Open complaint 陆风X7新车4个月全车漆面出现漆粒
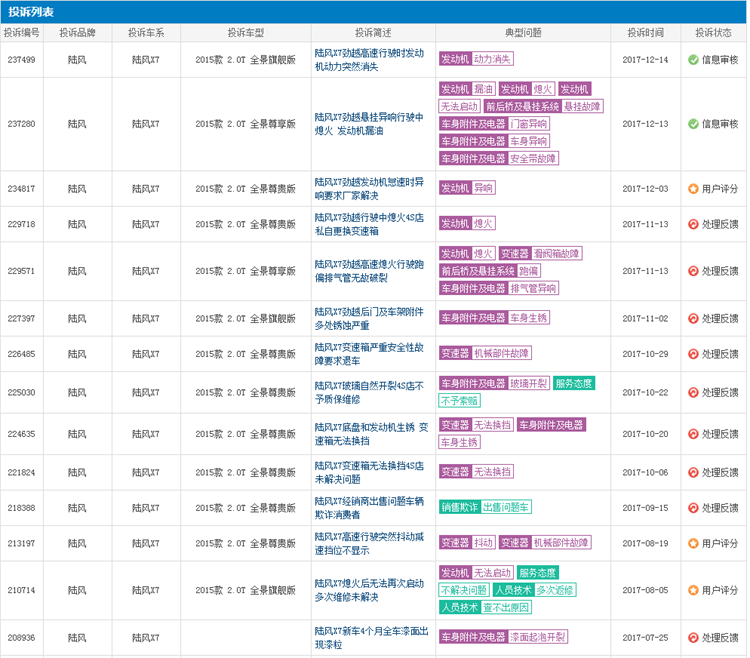Viewport: 750px width, 658px height. coord(371,637)
